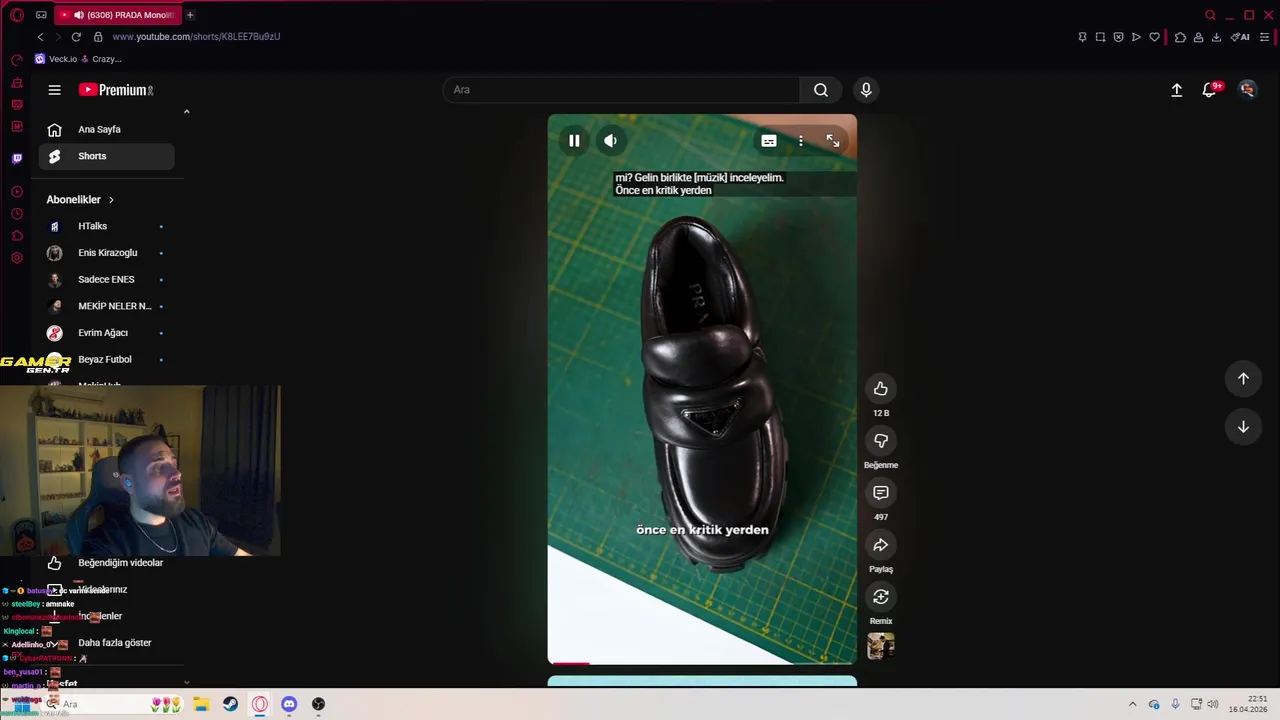View site security lock info
The image size is (1280, 720).
98,37
